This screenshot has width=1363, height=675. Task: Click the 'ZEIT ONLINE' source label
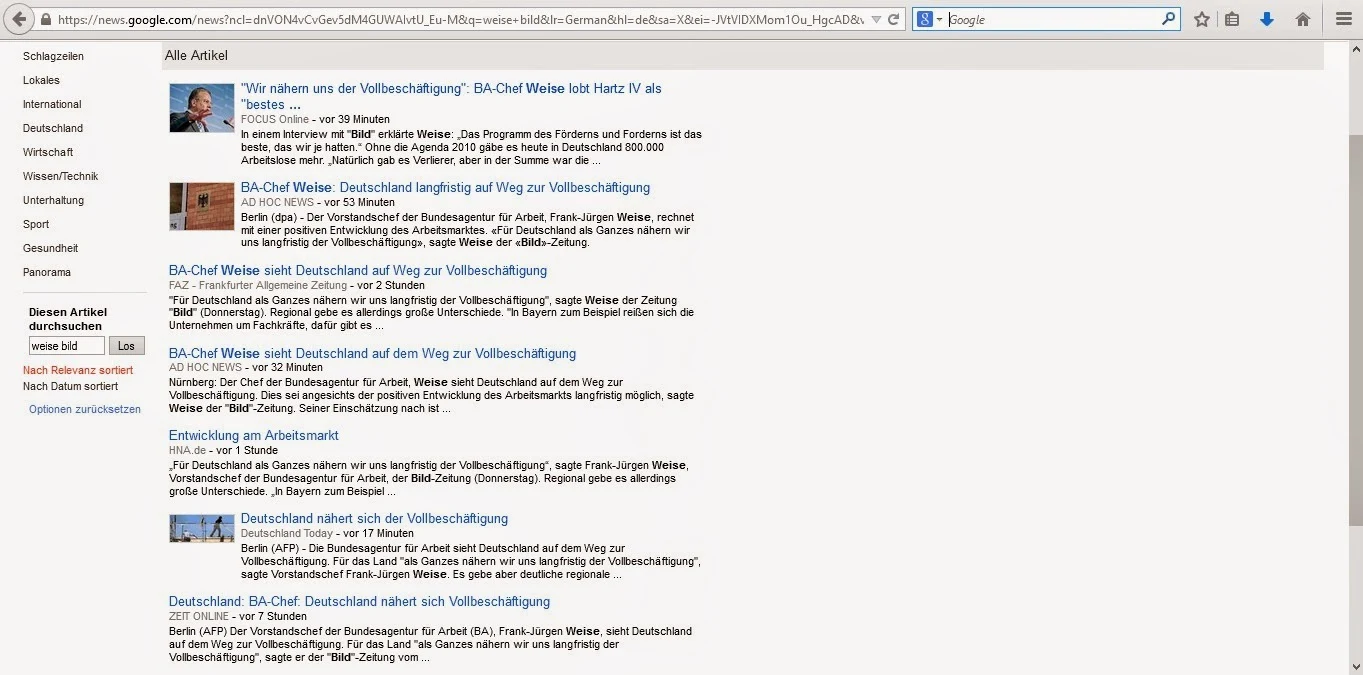tap(199, 616)
